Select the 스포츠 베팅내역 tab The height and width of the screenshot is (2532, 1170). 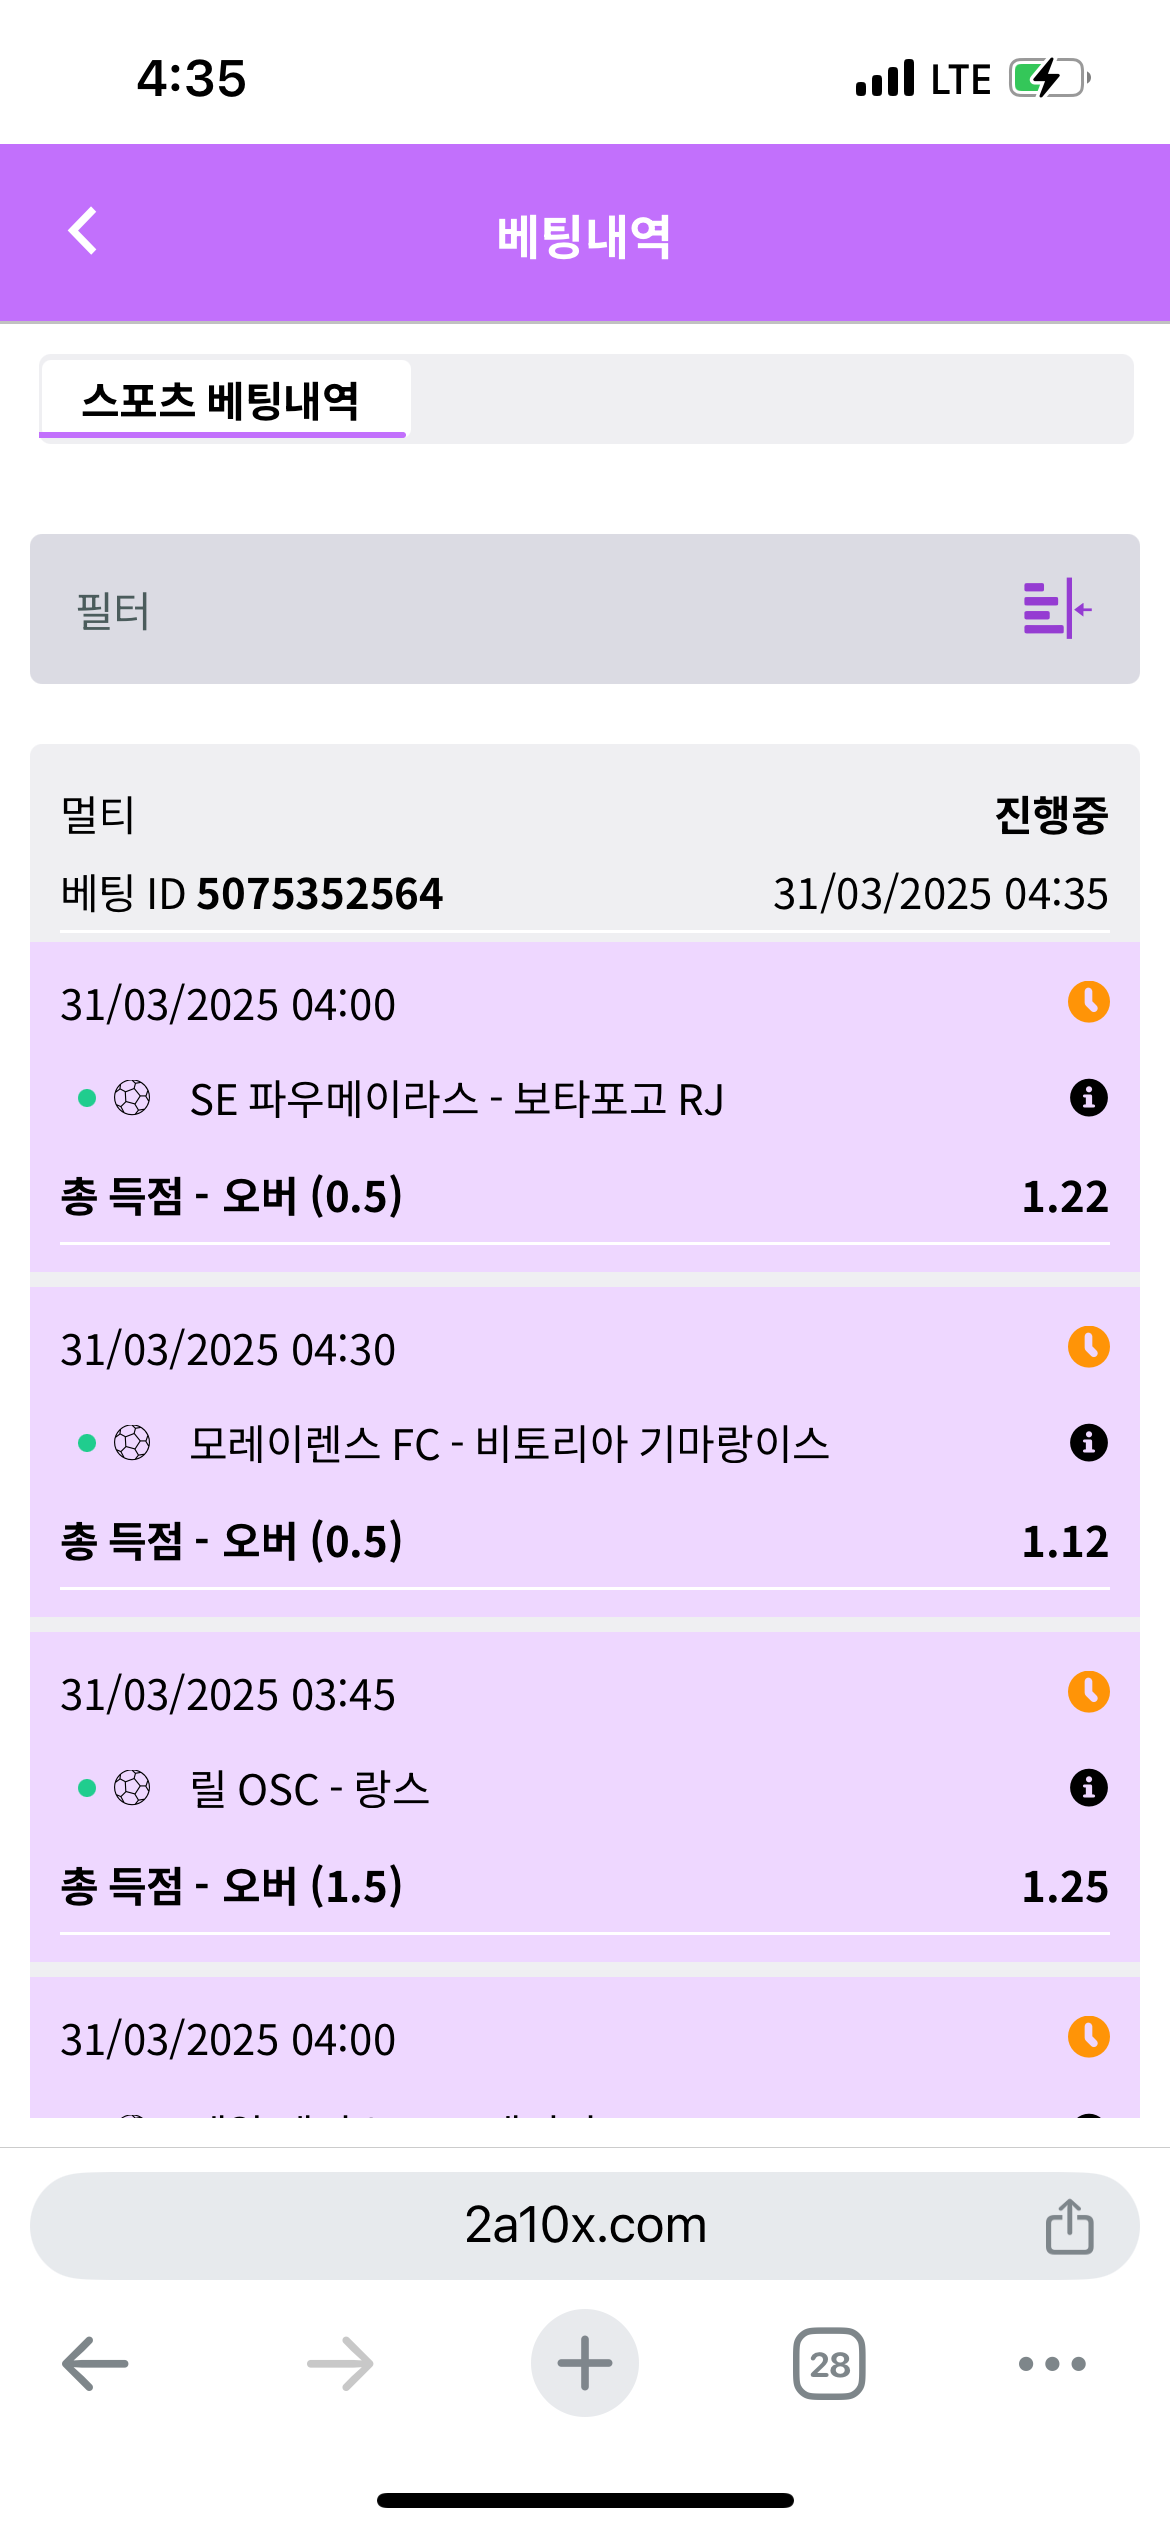pos(222,400)
